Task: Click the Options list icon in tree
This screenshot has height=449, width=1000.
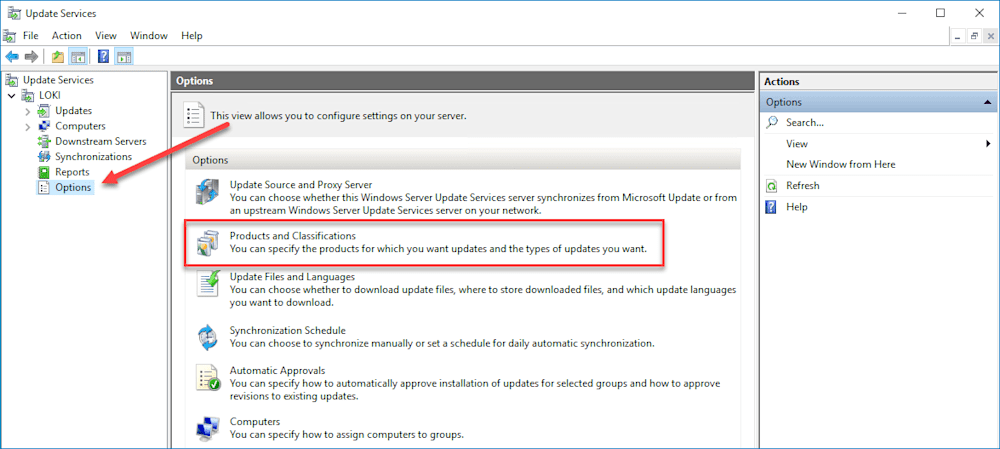Action: click(x=43, y=188)
